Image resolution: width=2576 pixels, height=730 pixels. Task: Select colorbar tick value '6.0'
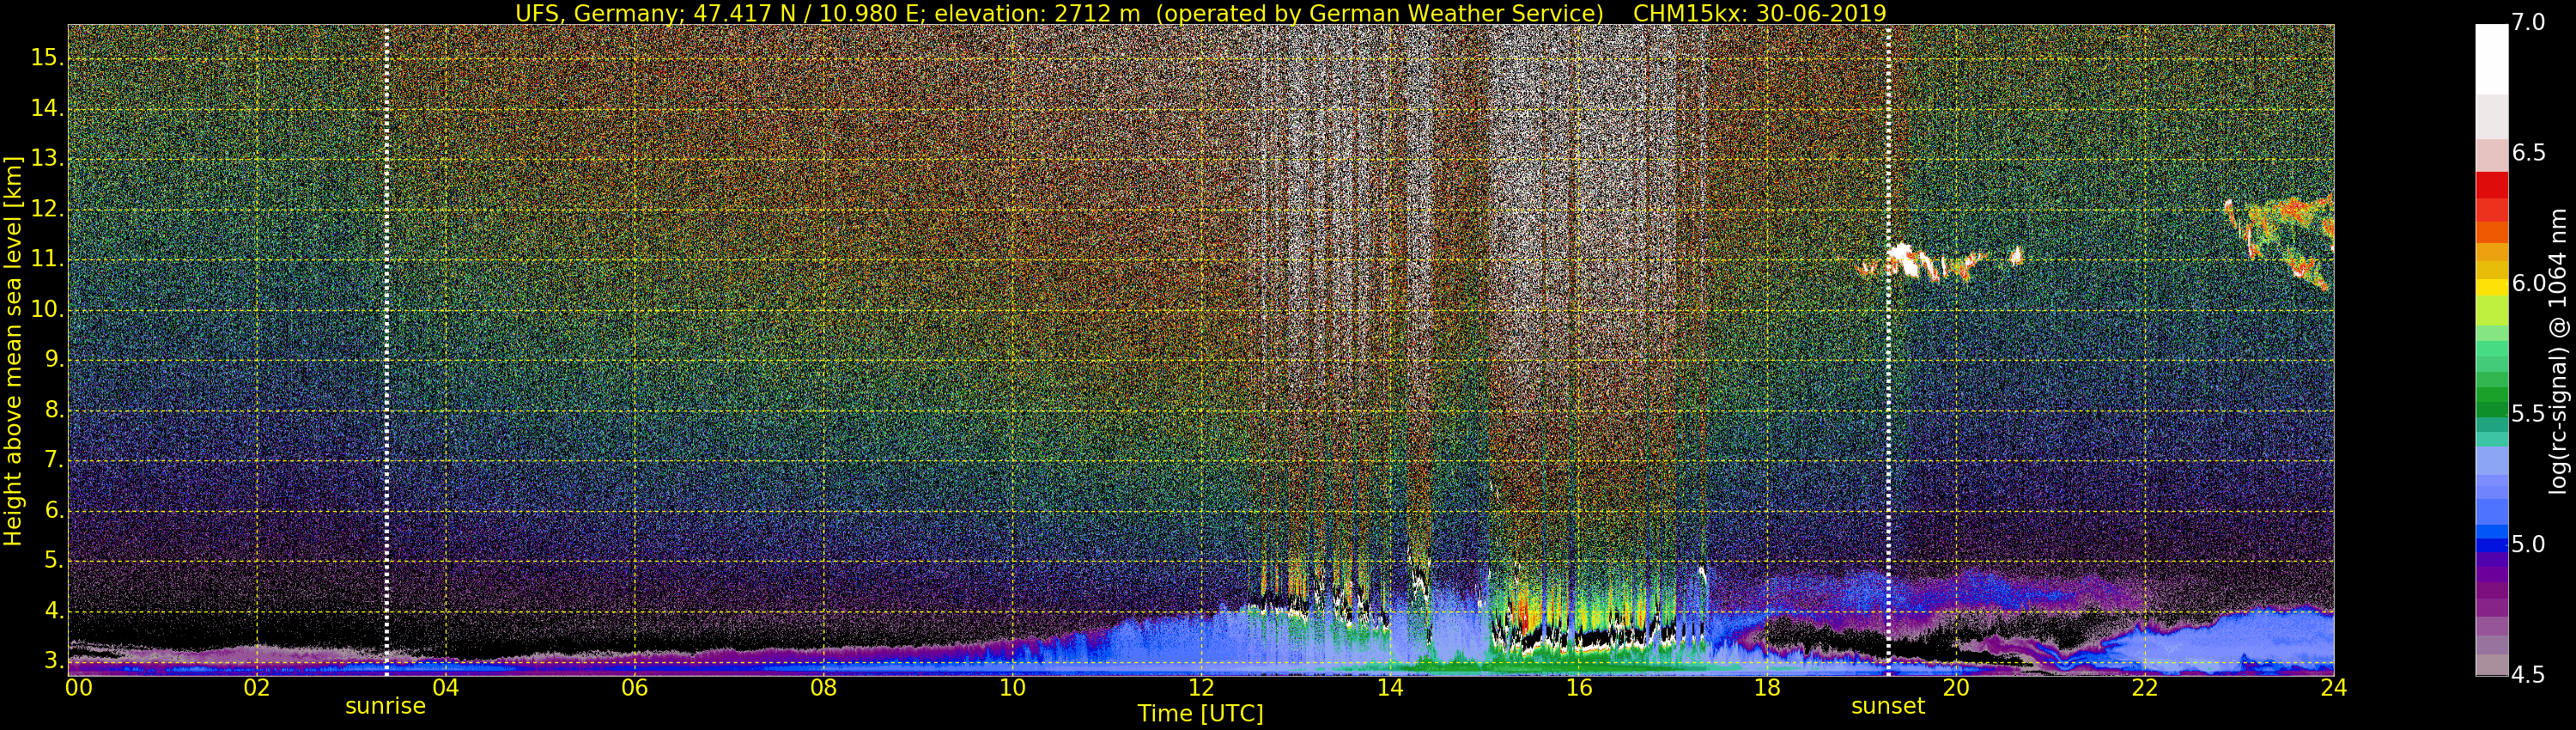coord(2528,284)
